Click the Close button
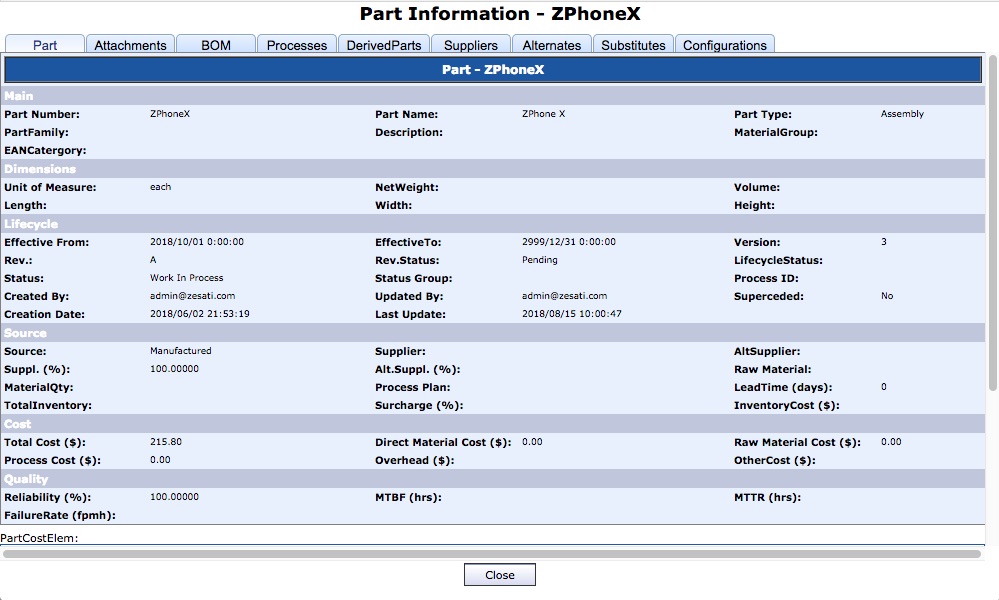 [x=499, y=574]
